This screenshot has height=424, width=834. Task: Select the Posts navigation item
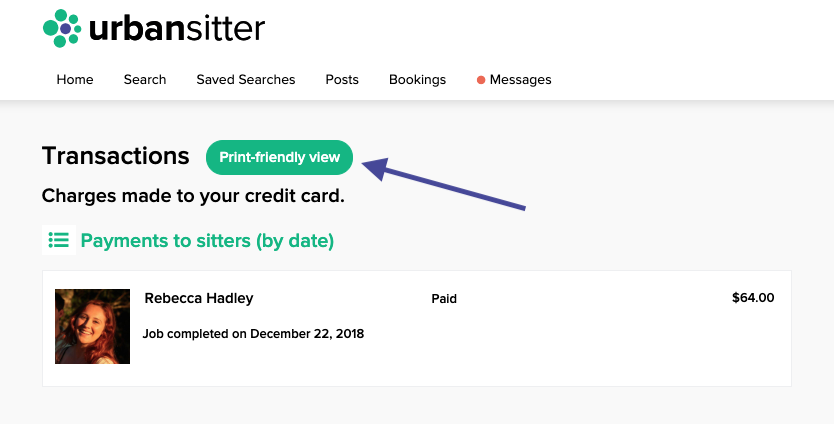pyautogui.click(x=342, y=79)
